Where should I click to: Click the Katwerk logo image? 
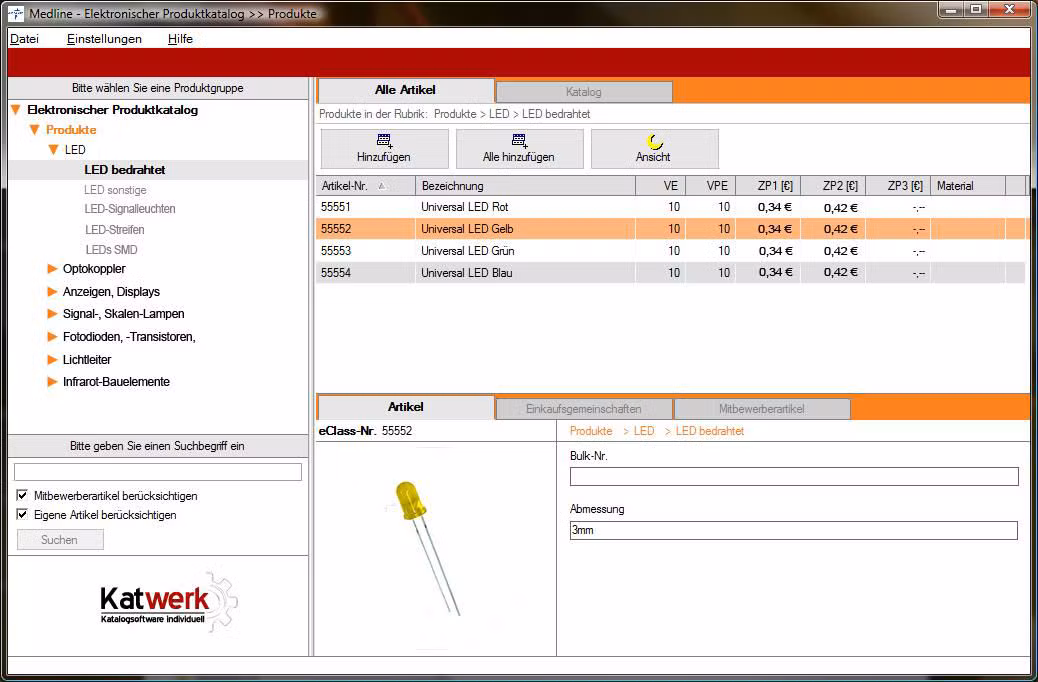158,602
